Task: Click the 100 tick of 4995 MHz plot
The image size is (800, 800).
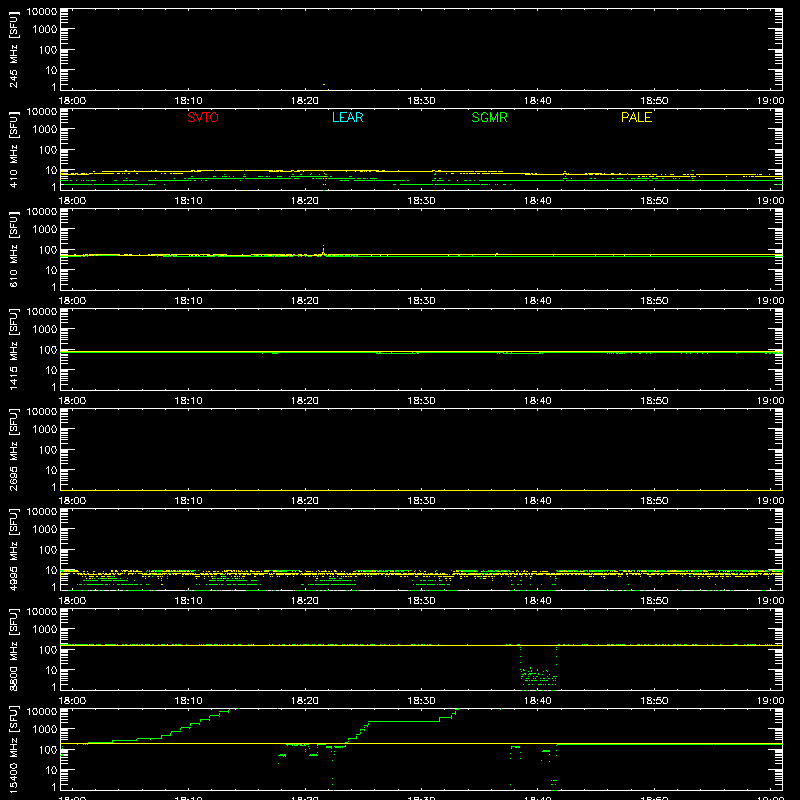Action: pos(48,550)
